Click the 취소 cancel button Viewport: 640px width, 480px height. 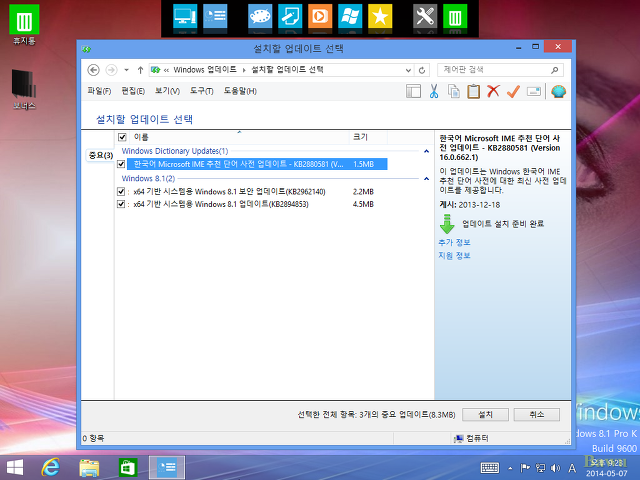point(537,415)
